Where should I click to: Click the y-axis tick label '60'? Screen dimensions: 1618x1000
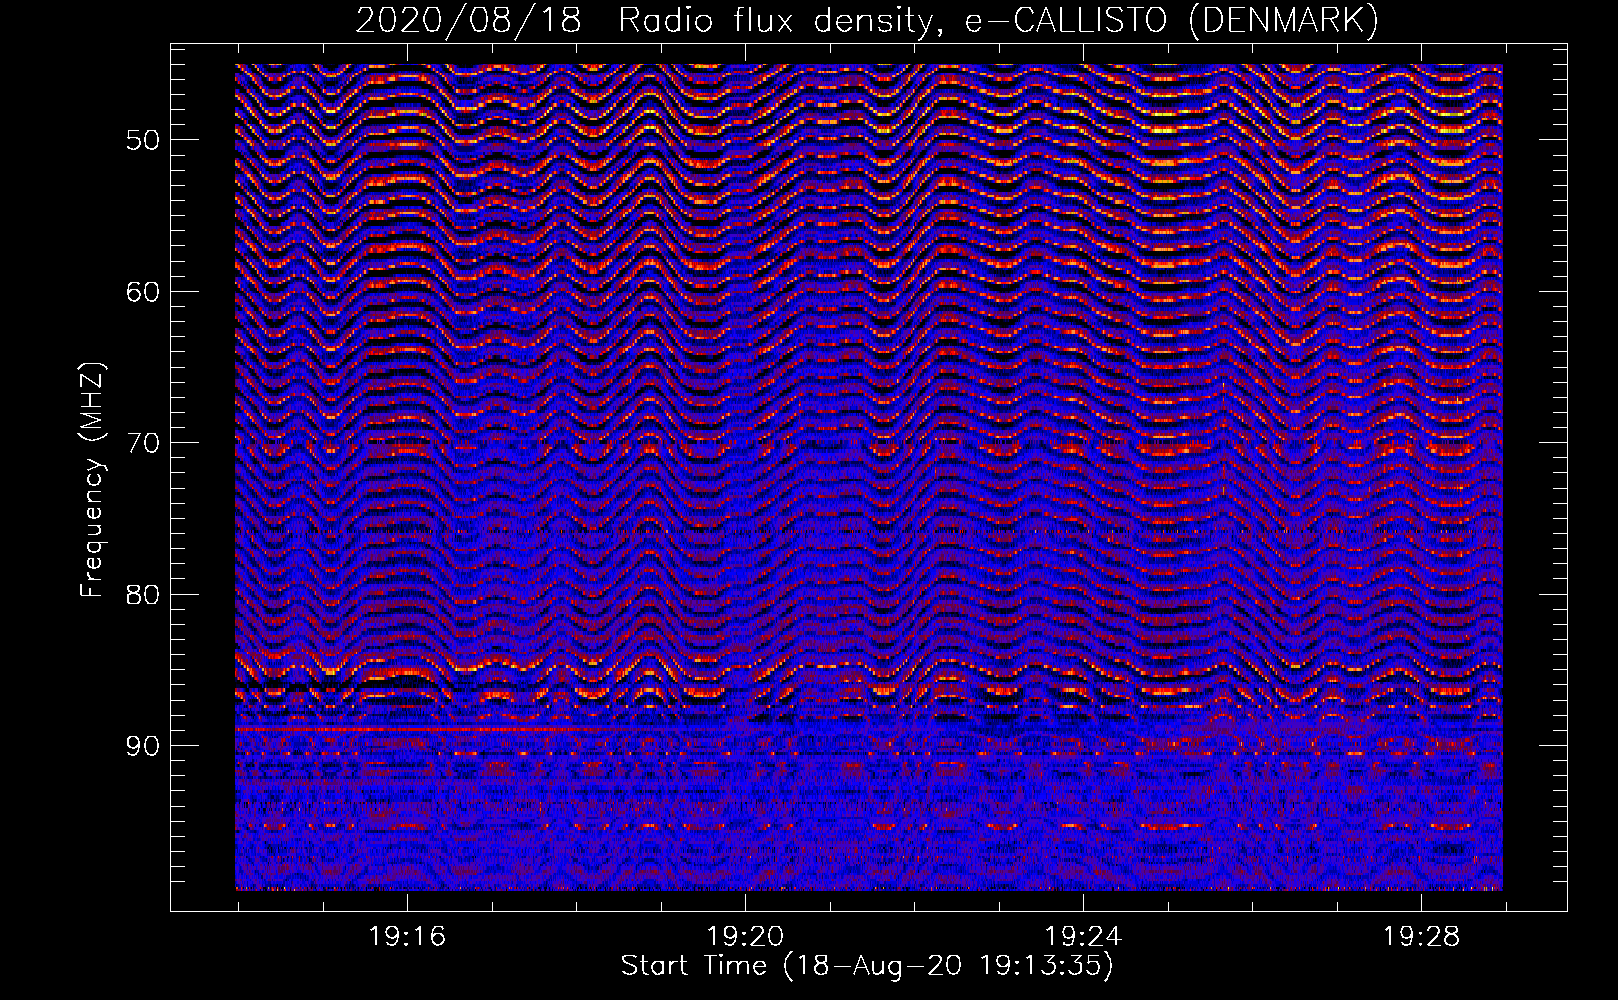(143, 292)
